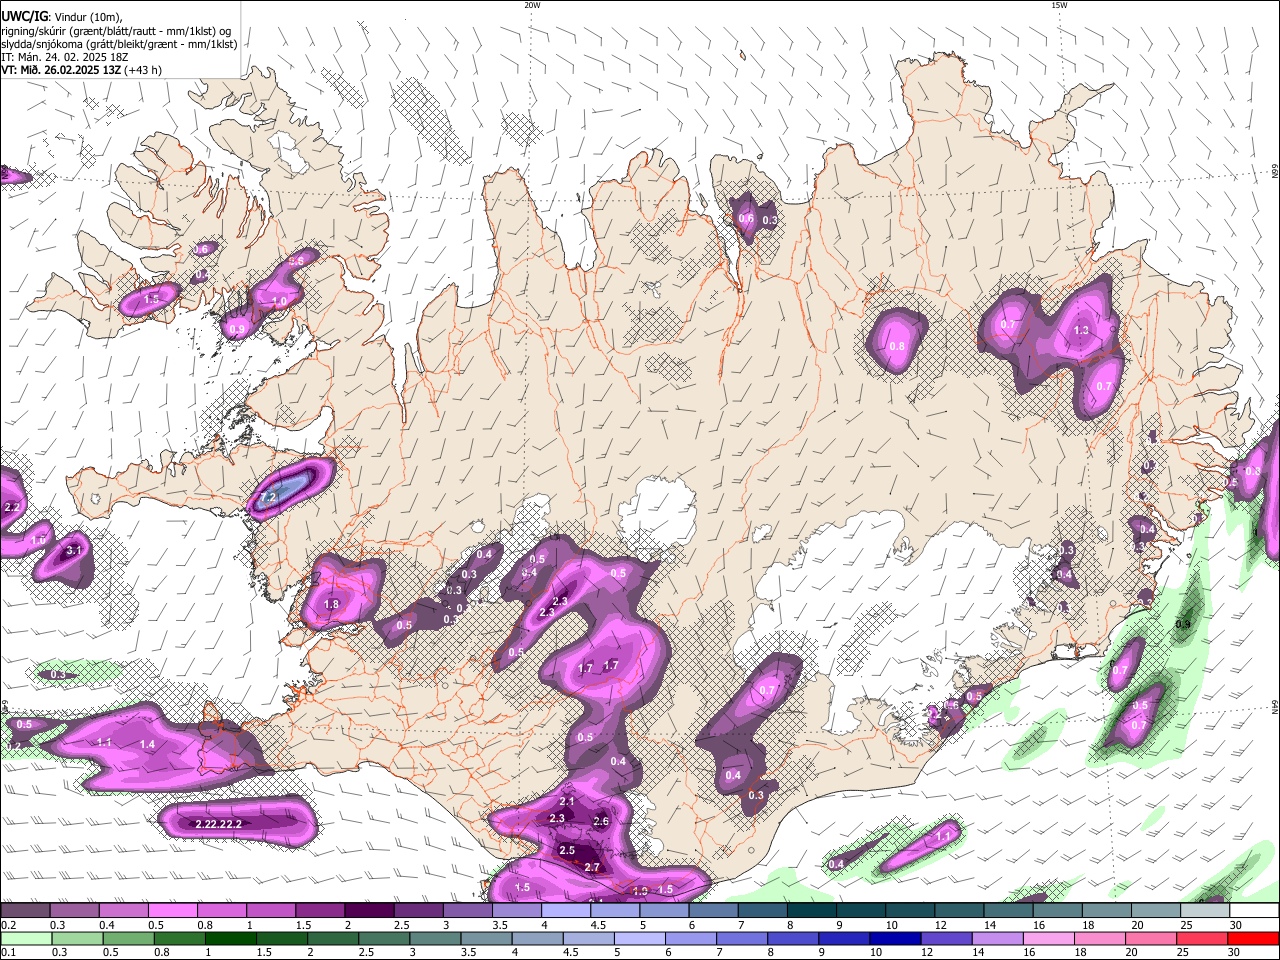Screen dimensions: 1280x960
Task: Click the UWC/IG title text
Action: [25, 15]
